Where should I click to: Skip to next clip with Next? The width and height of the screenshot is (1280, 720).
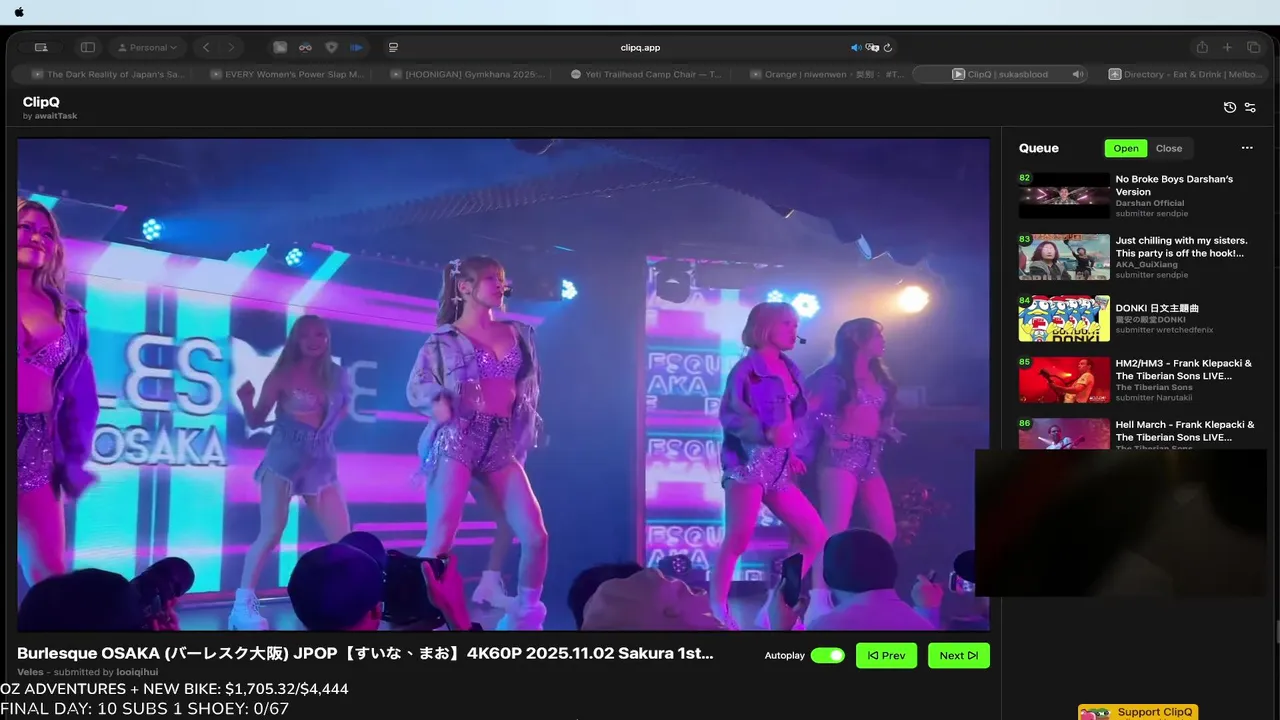pos(959,655)
